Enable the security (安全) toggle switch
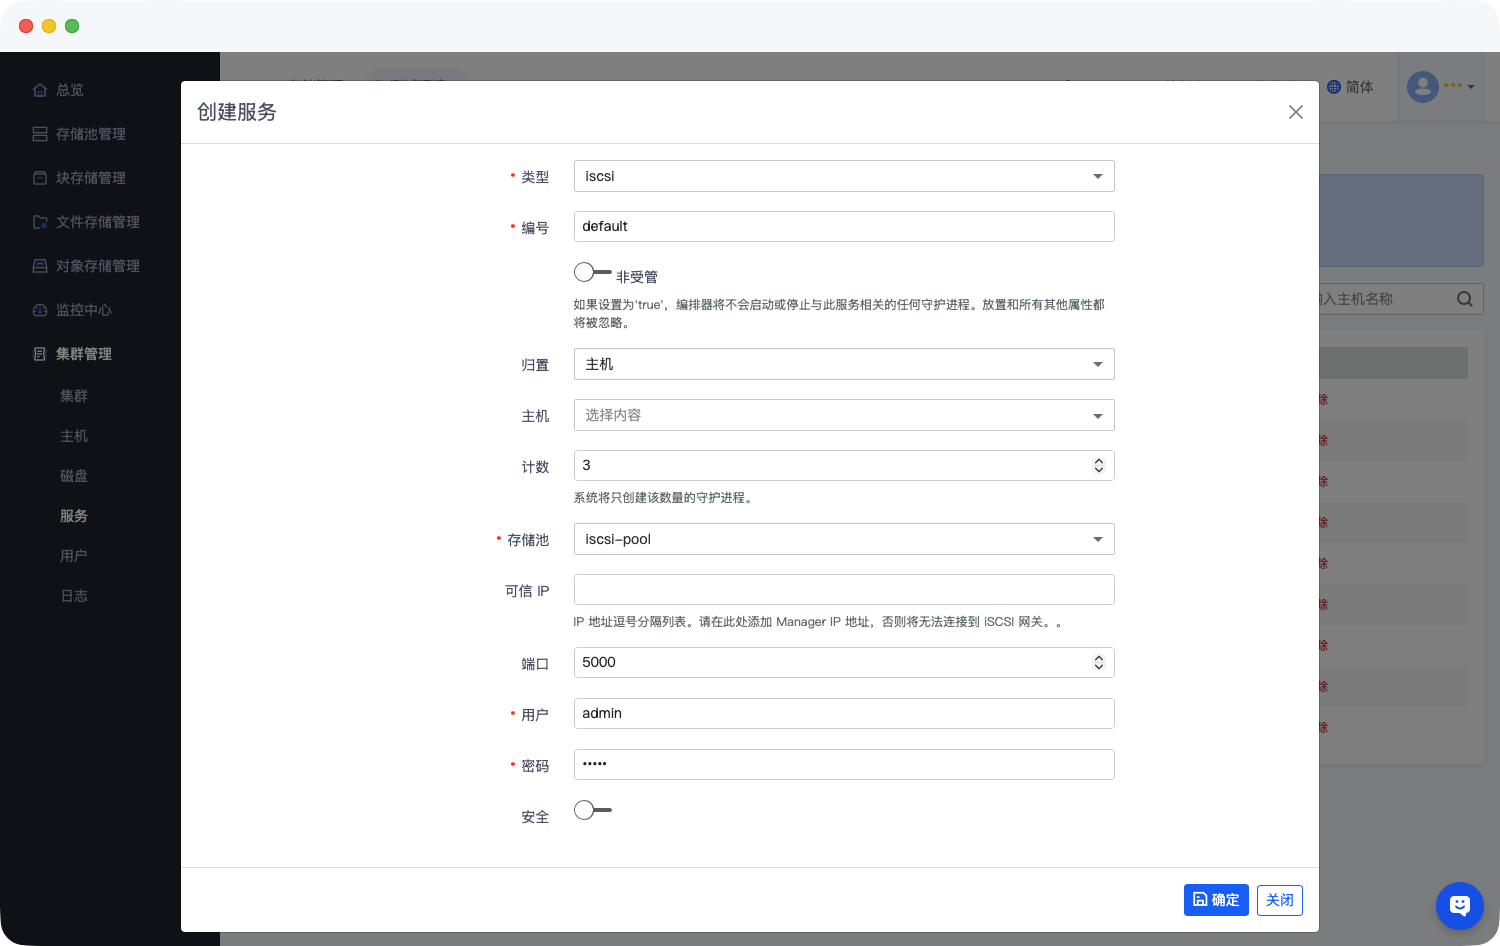Image resolution: width=1500 pixels, height=946 pixels. (592, 810)
